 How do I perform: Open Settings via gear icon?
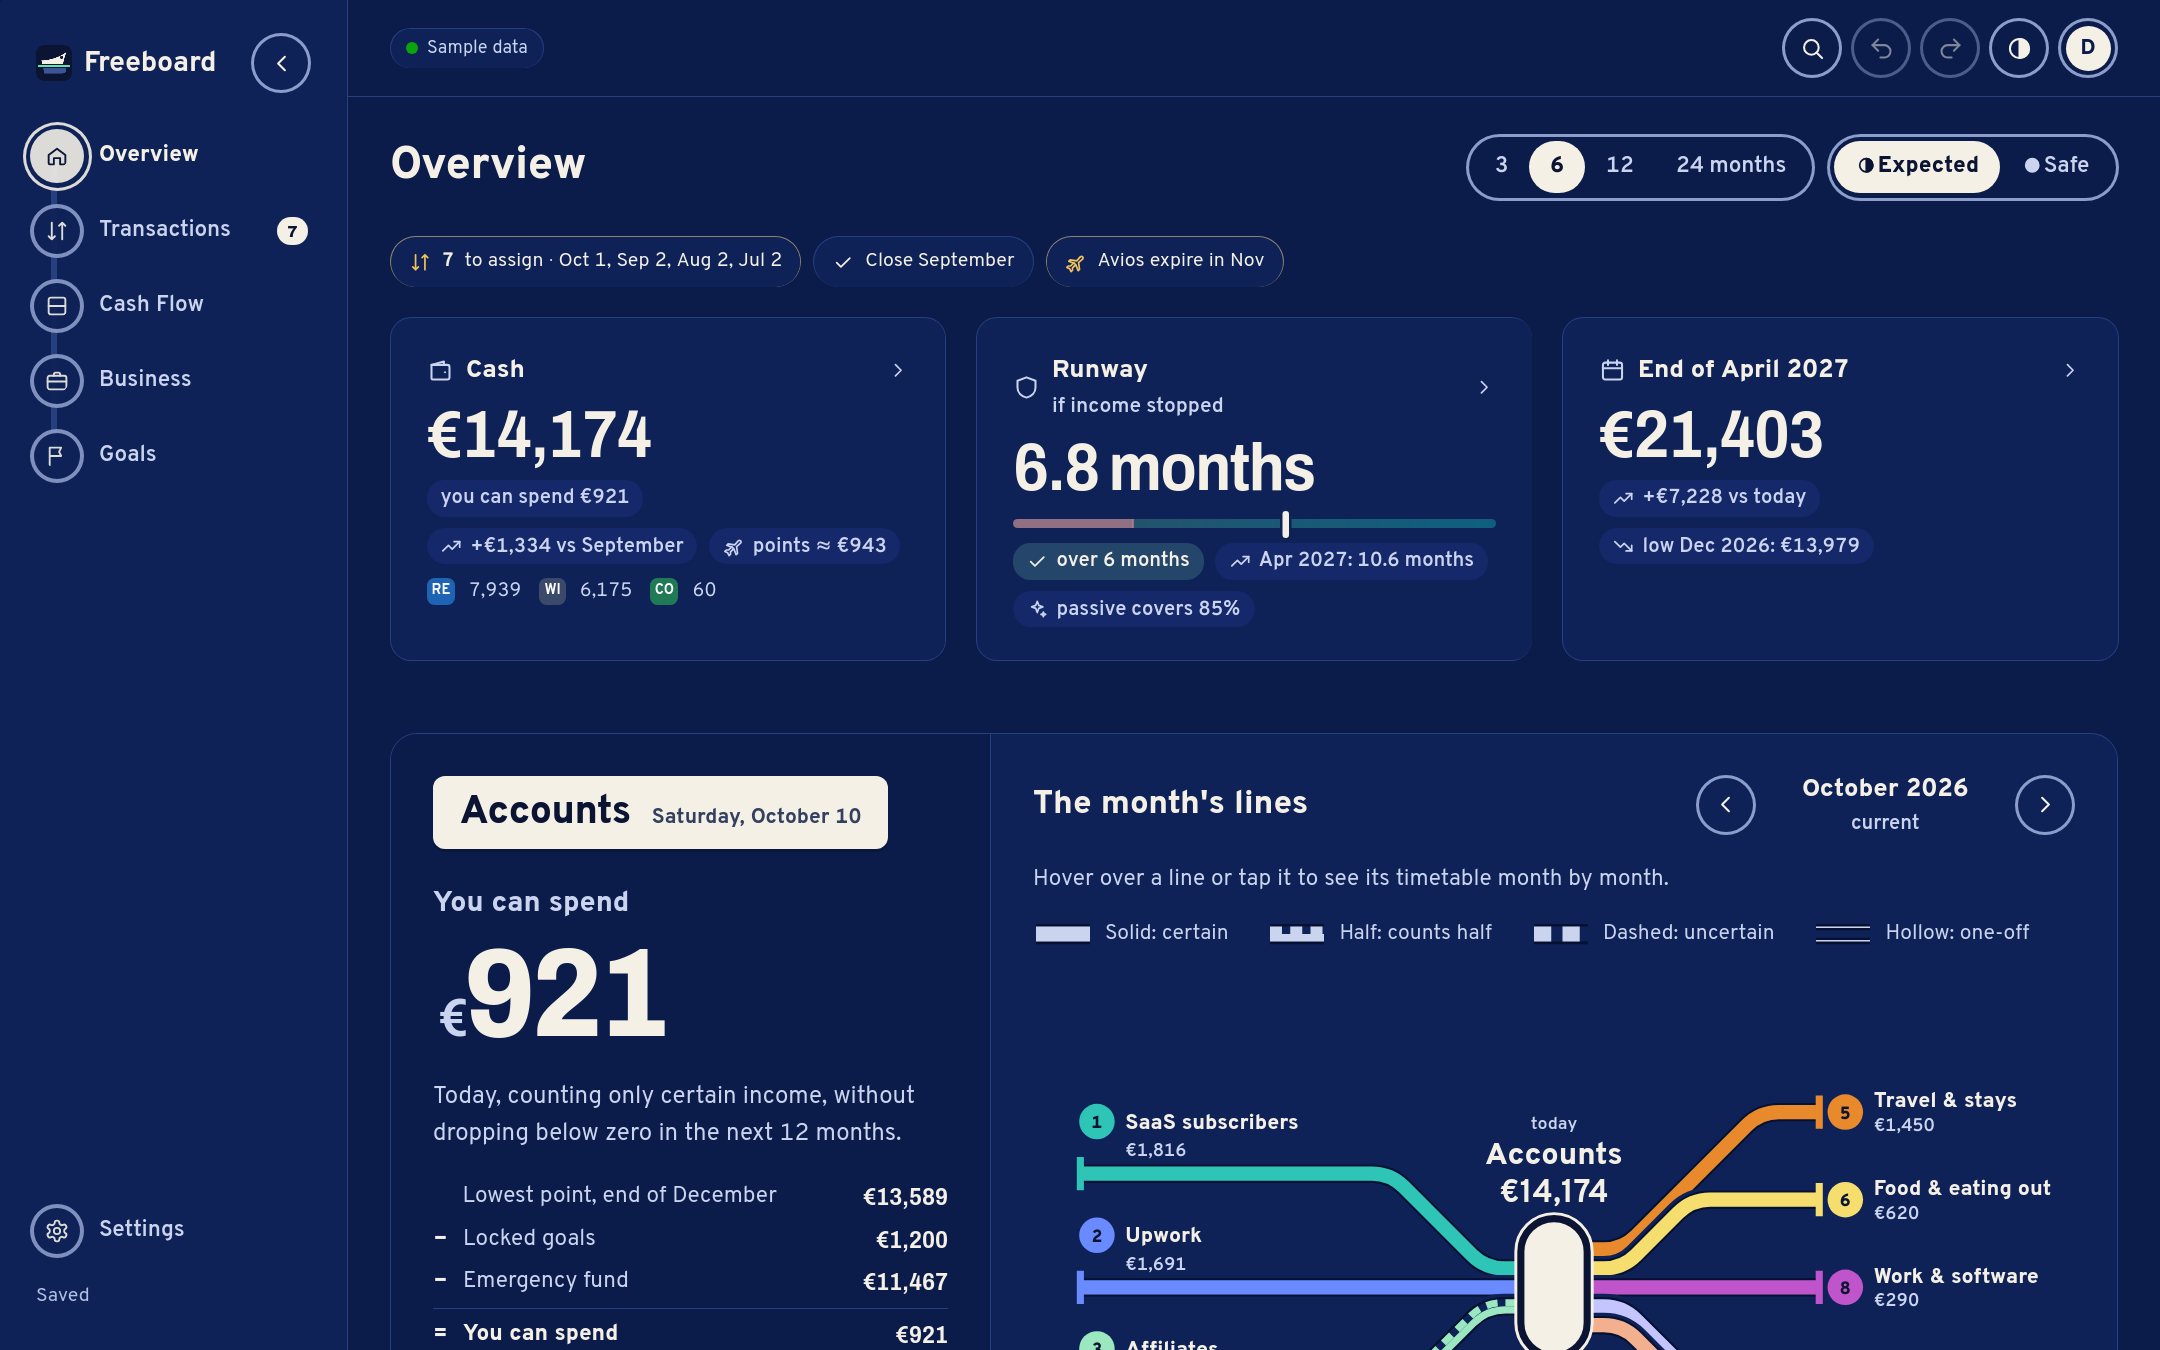[x=57, y=1231]
